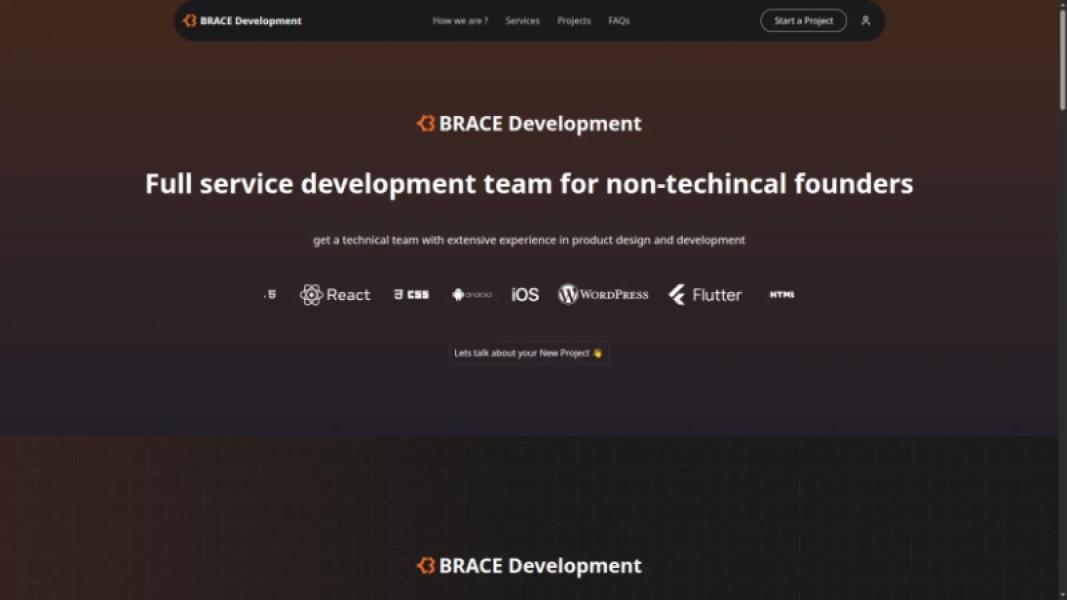The height and width of the screenshot is (600, 1067).
Task: Select the iOS logo
Action: [525, 295]
